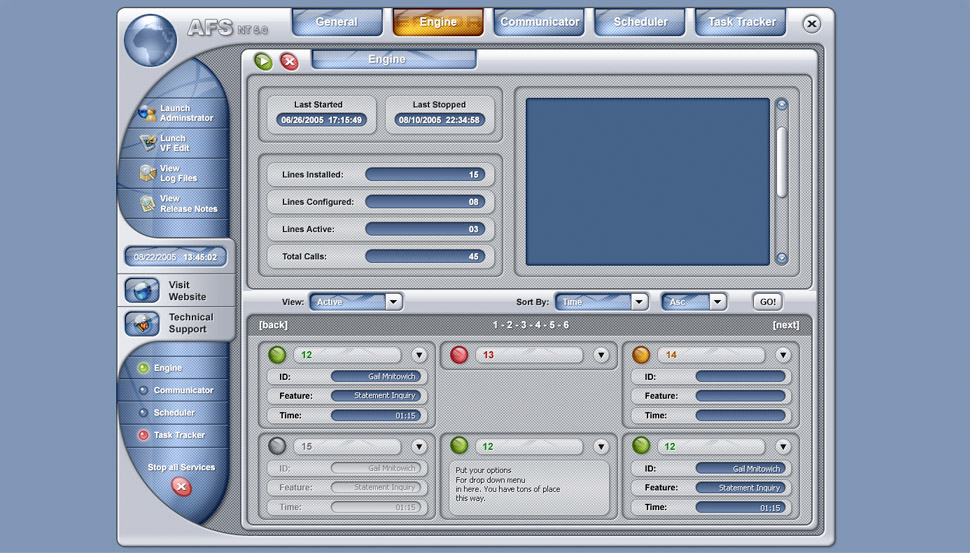970x553 pixels.
Task: Toggle Task Tracker service indicator in sidebar
Action: pos(144,435)
